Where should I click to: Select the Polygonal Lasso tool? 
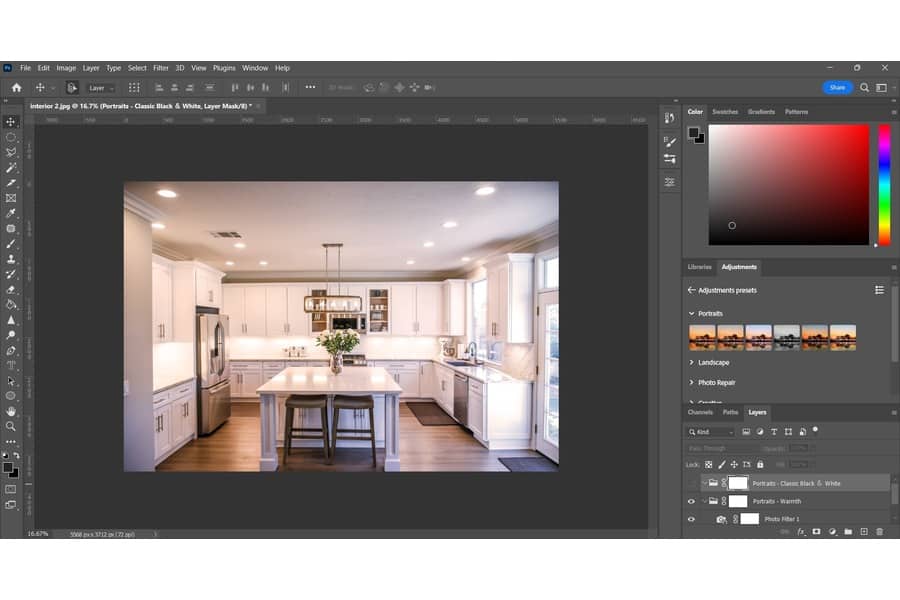click(11, 152)
